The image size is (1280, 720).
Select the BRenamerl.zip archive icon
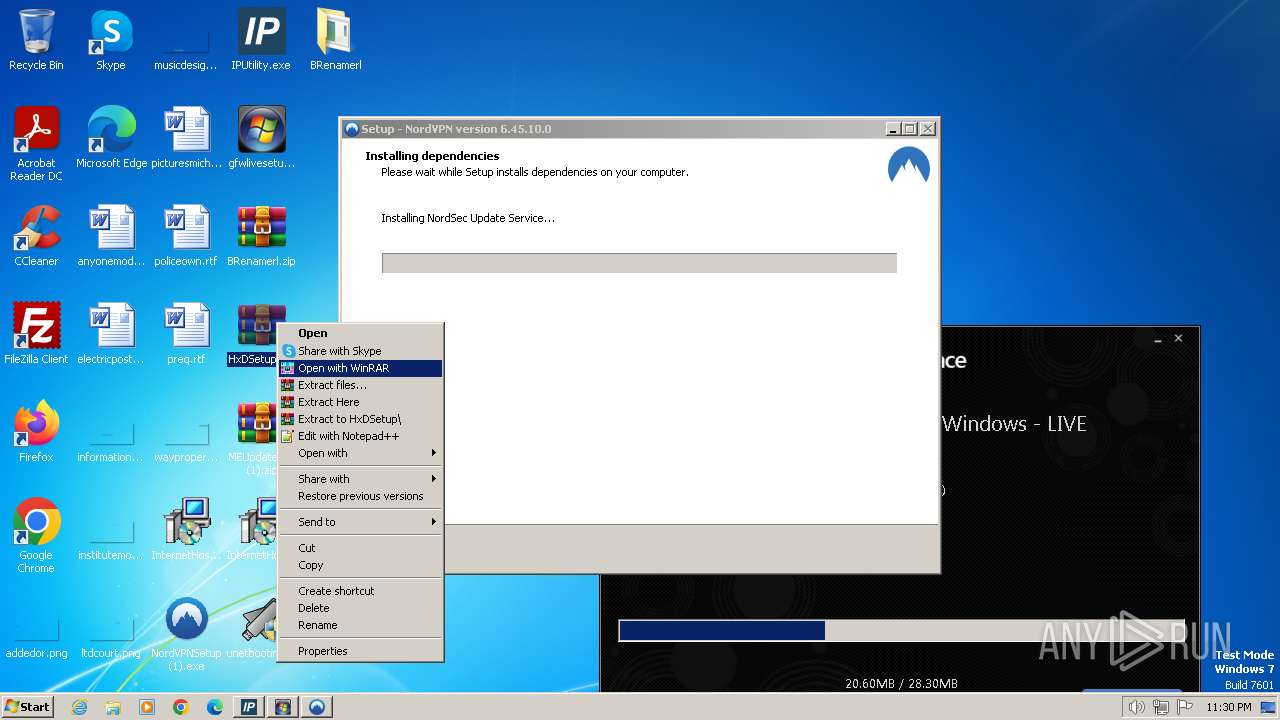[x=261, y=236]
